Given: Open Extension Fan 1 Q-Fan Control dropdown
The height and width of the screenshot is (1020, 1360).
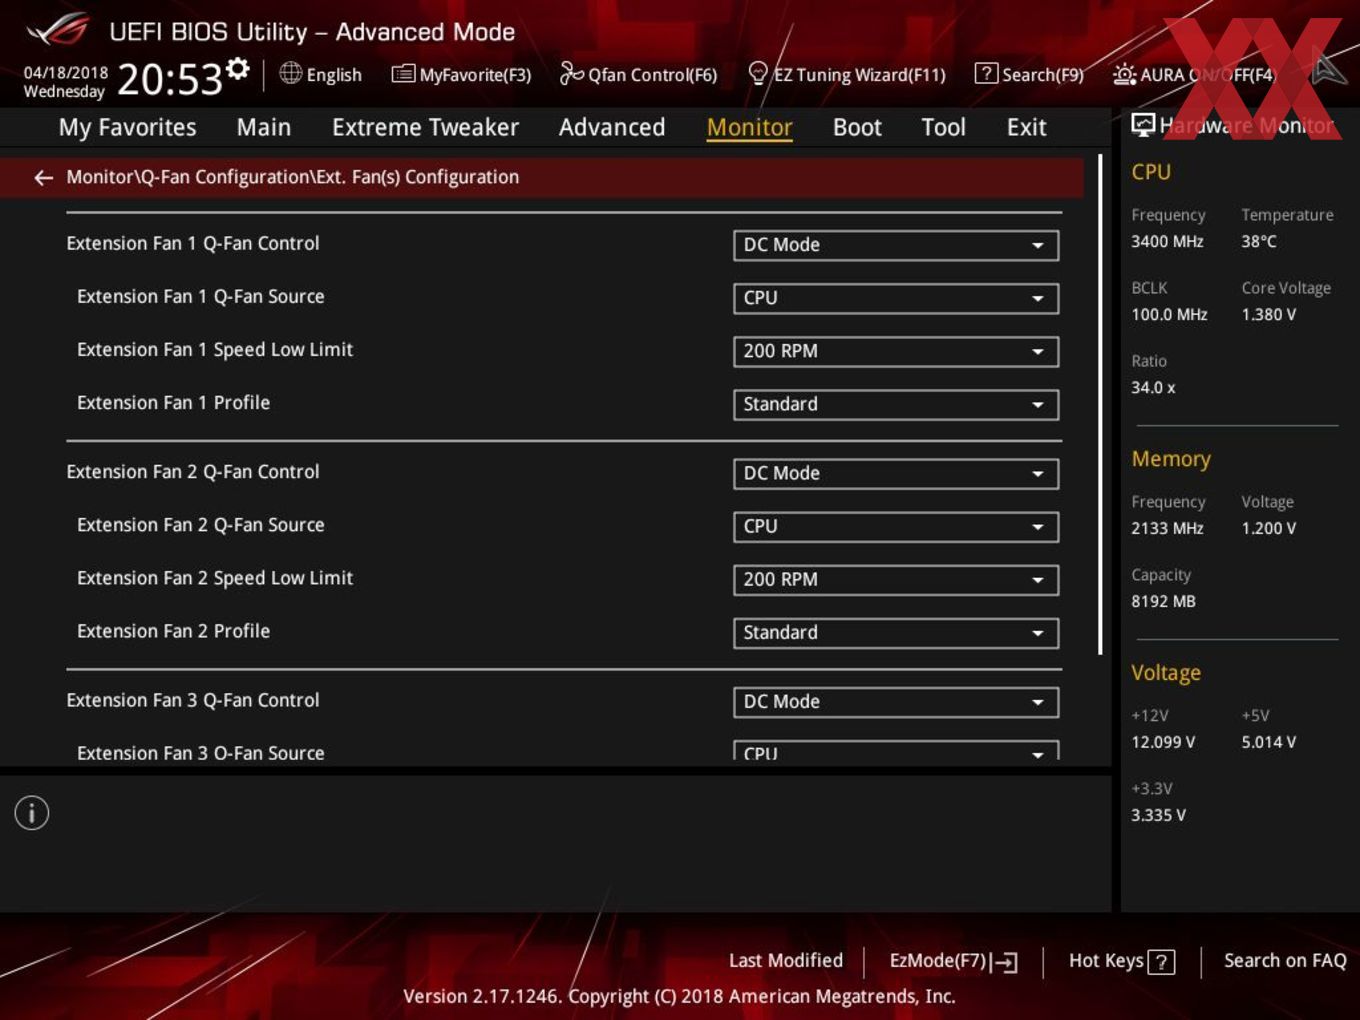Looking at the screenshot, I should click(x=896, y=245).
